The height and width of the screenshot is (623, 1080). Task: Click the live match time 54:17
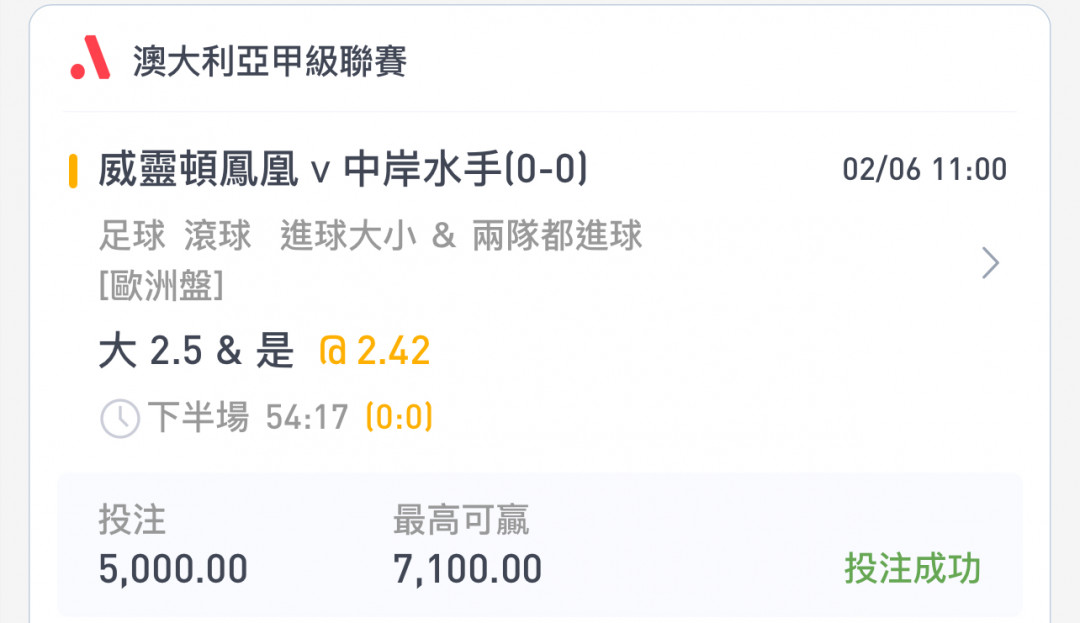307,417
